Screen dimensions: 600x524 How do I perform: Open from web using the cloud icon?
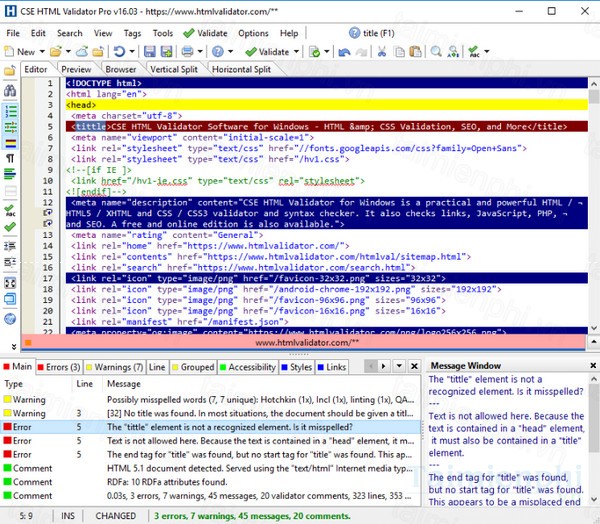click(82, 52)
